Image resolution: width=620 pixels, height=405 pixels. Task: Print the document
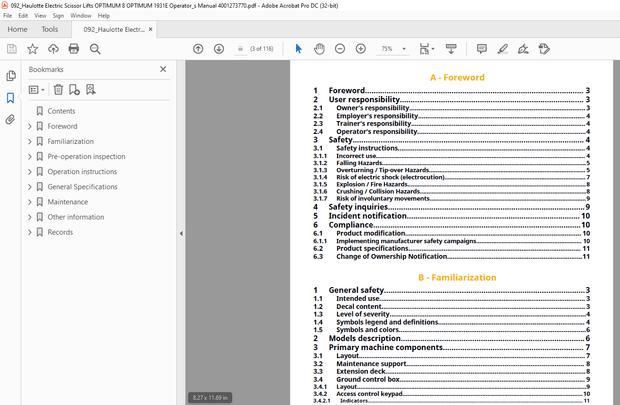74,49
